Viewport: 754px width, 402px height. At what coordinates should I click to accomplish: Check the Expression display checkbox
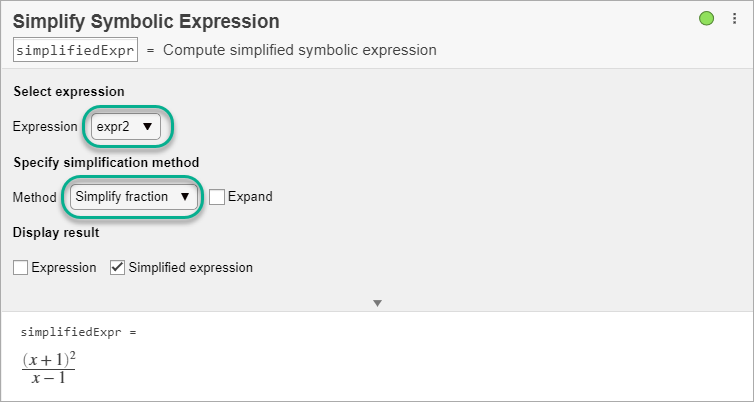(x=21, y=268)
